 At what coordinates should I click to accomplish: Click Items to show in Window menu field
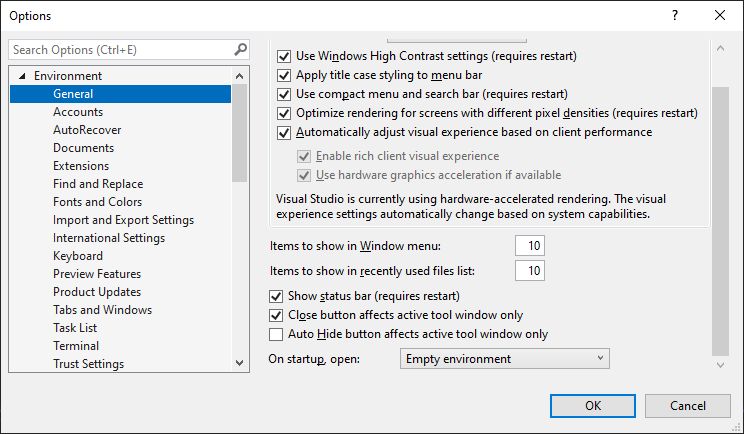point(530,246)
